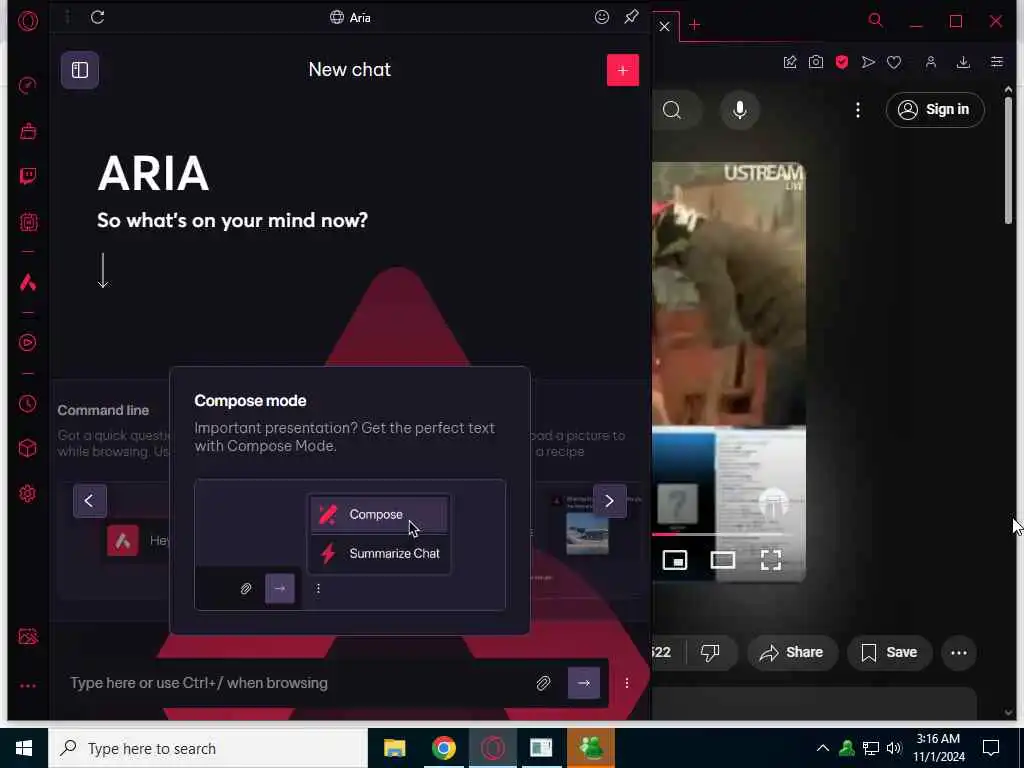This screenshot has height=768, width=1024.
Task: Open File Explorer from taskbar
Action: click(394, 748)
